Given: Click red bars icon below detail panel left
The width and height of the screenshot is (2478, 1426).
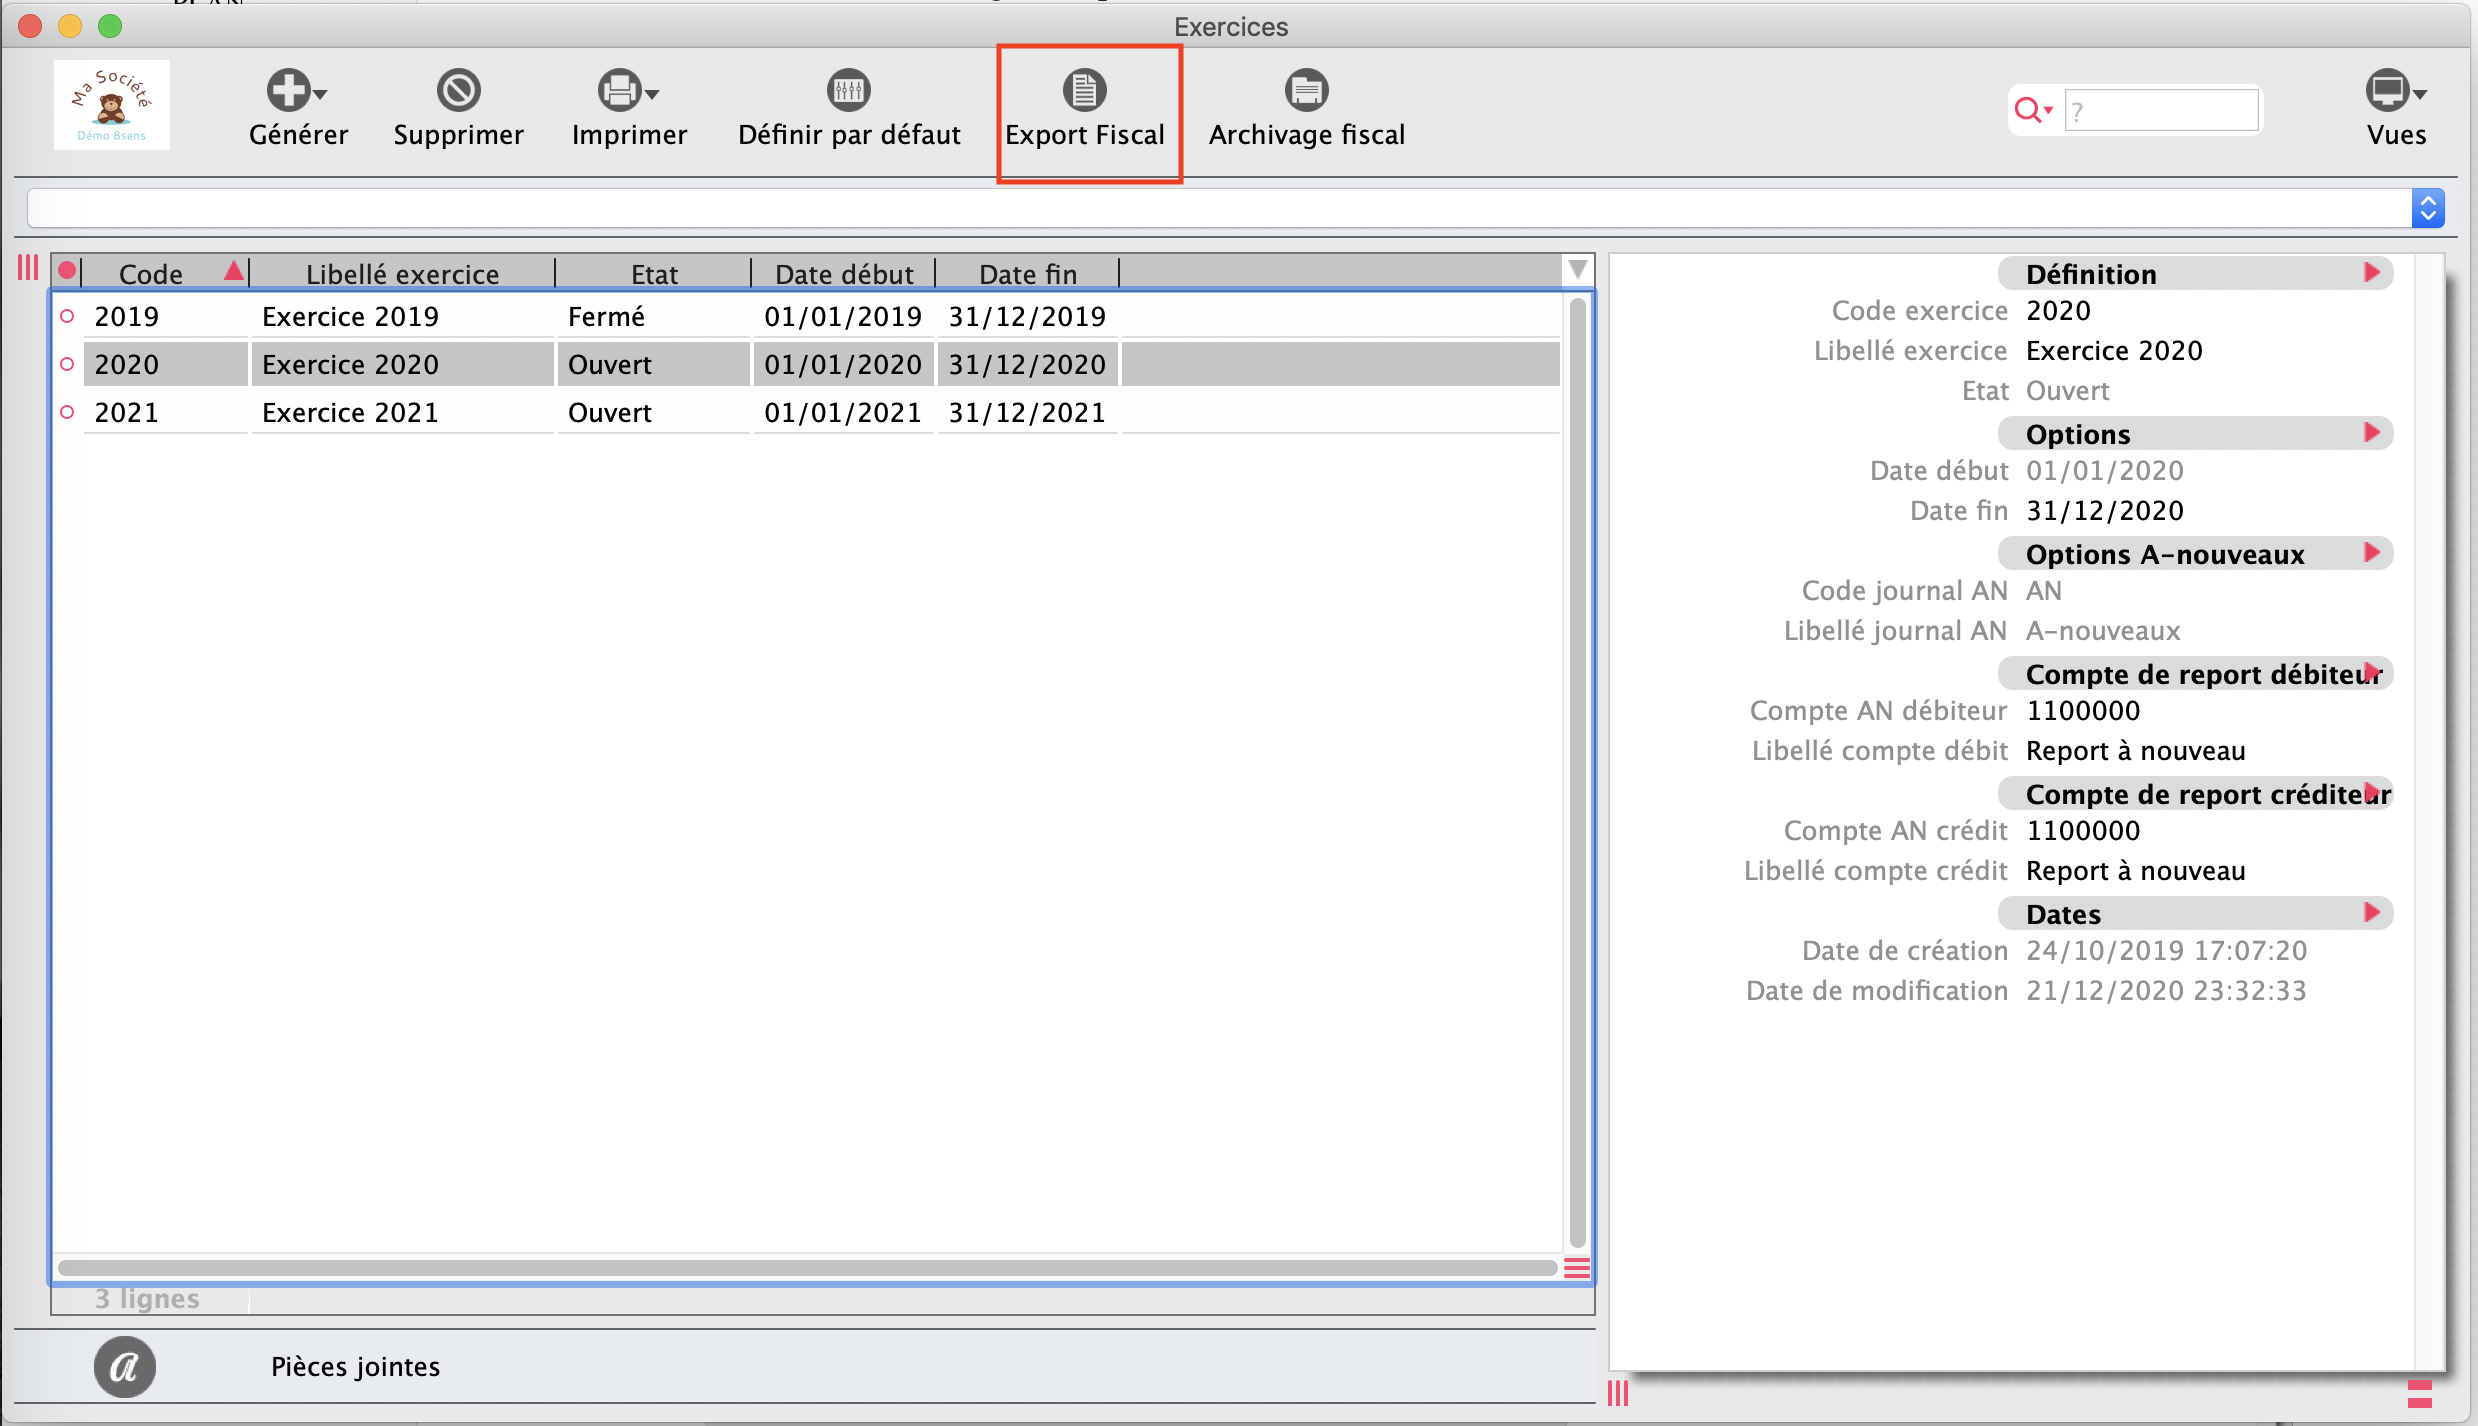Looking at the screenshot, I should [x=1618, y=1393].
